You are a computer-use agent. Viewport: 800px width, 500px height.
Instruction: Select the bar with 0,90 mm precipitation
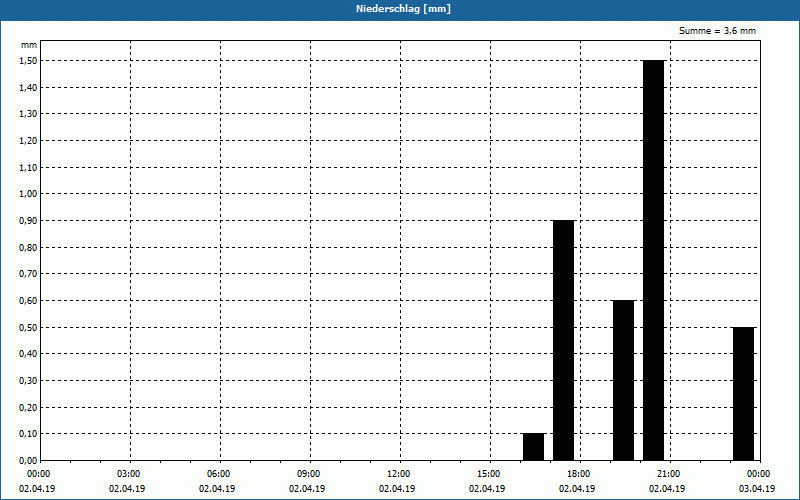pyautogui.click(x=564, y=340)
